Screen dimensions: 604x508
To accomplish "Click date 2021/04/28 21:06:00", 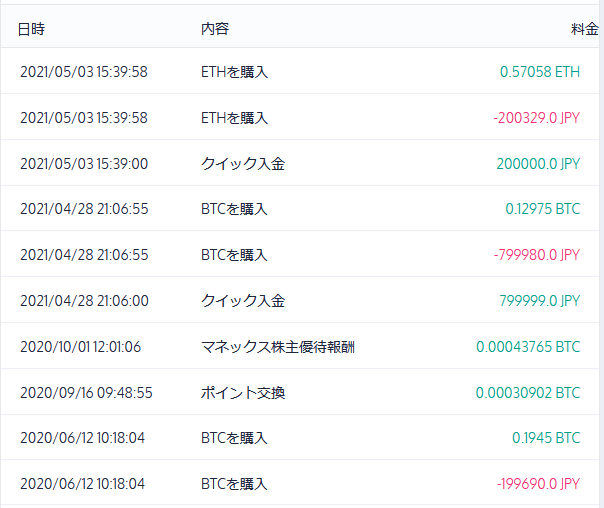I will 84,300.
